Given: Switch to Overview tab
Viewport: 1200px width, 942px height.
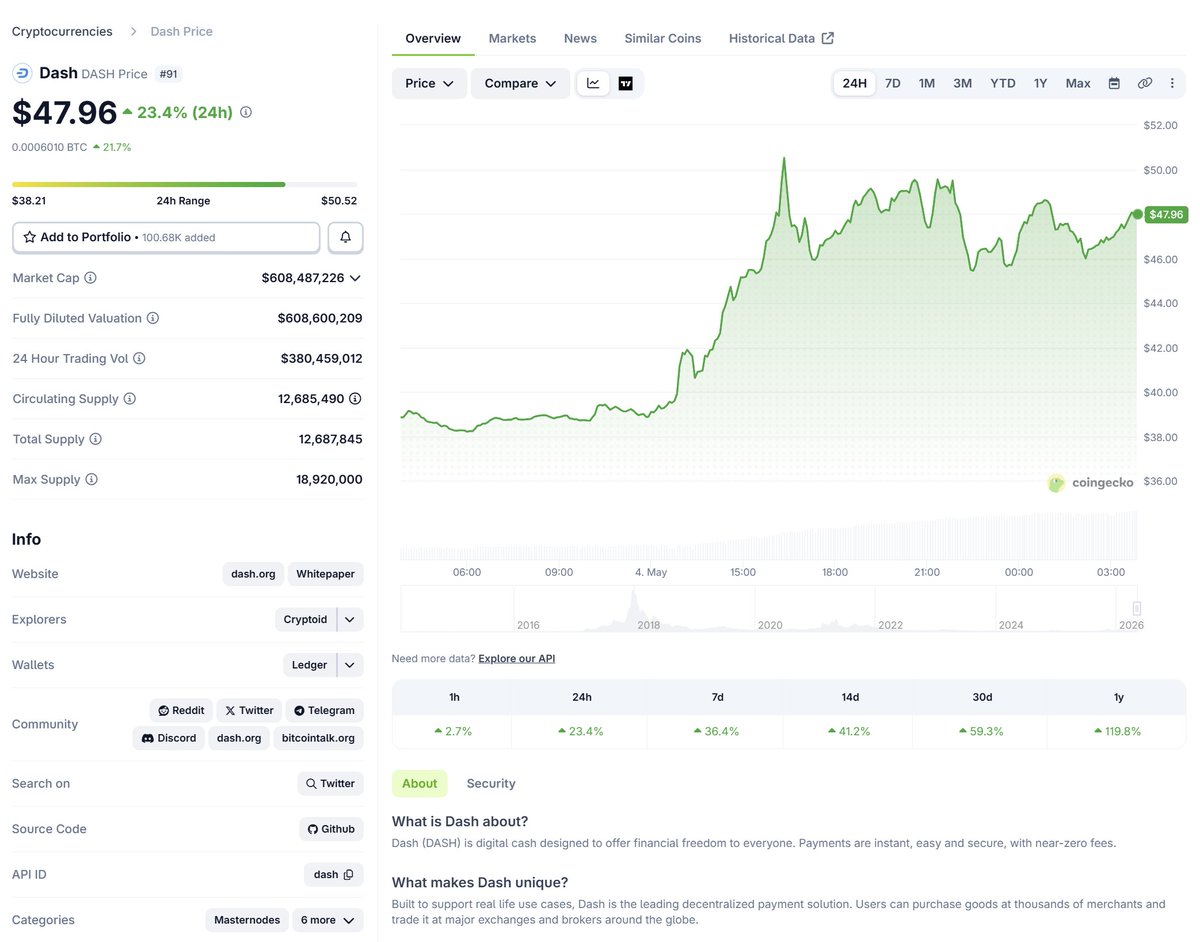Looking at the screenshot, I should point(433,38).
